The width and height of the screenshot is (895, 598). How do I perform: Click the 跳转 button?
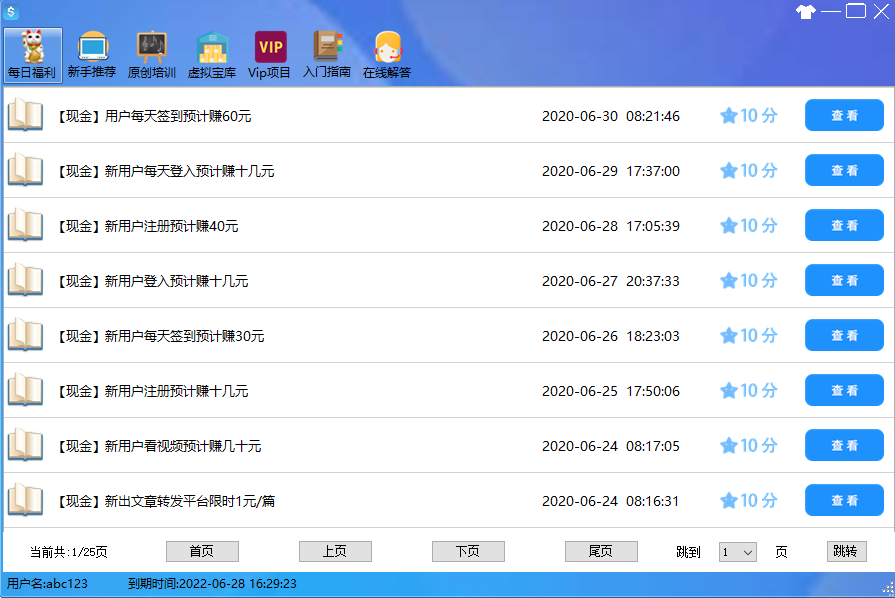click(846, 551)
